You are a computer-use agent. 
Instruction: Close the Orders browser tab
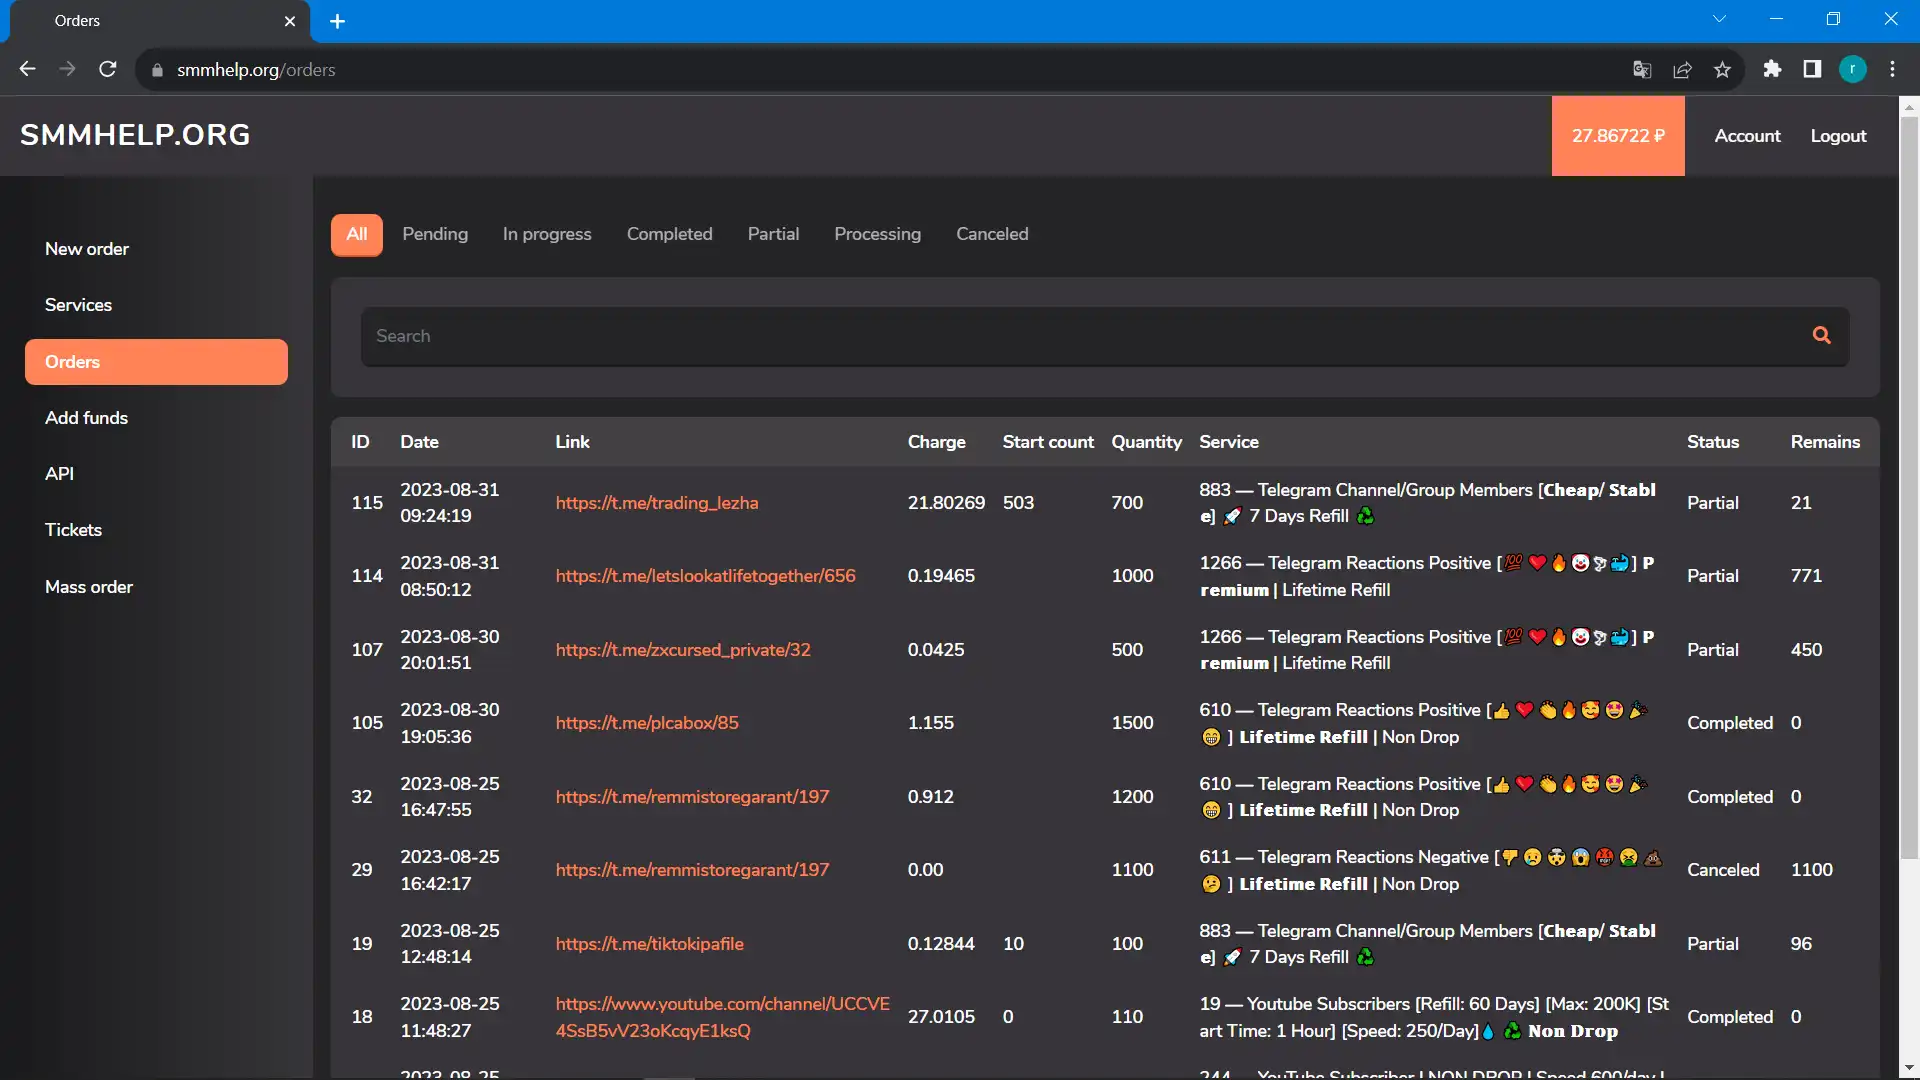tap(290, 21)
